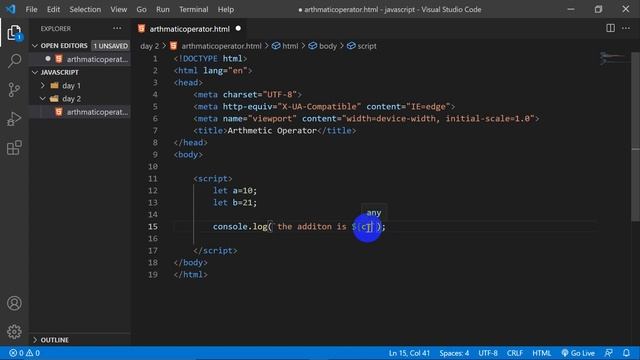This screenshot has width=640, height=360.
Task: Change line ending via CRLF
Action: pyautogui.click(x=515, y=353)
